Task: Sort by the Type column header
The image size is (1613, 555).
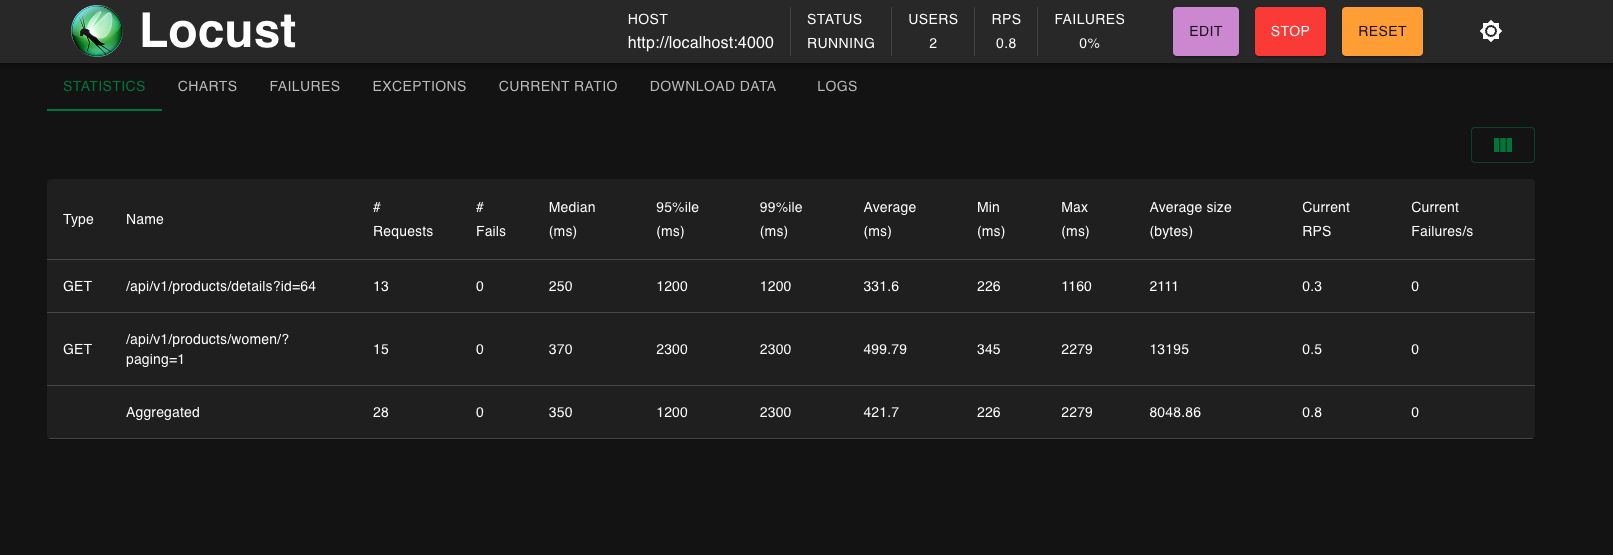Action: click(78, 219)
